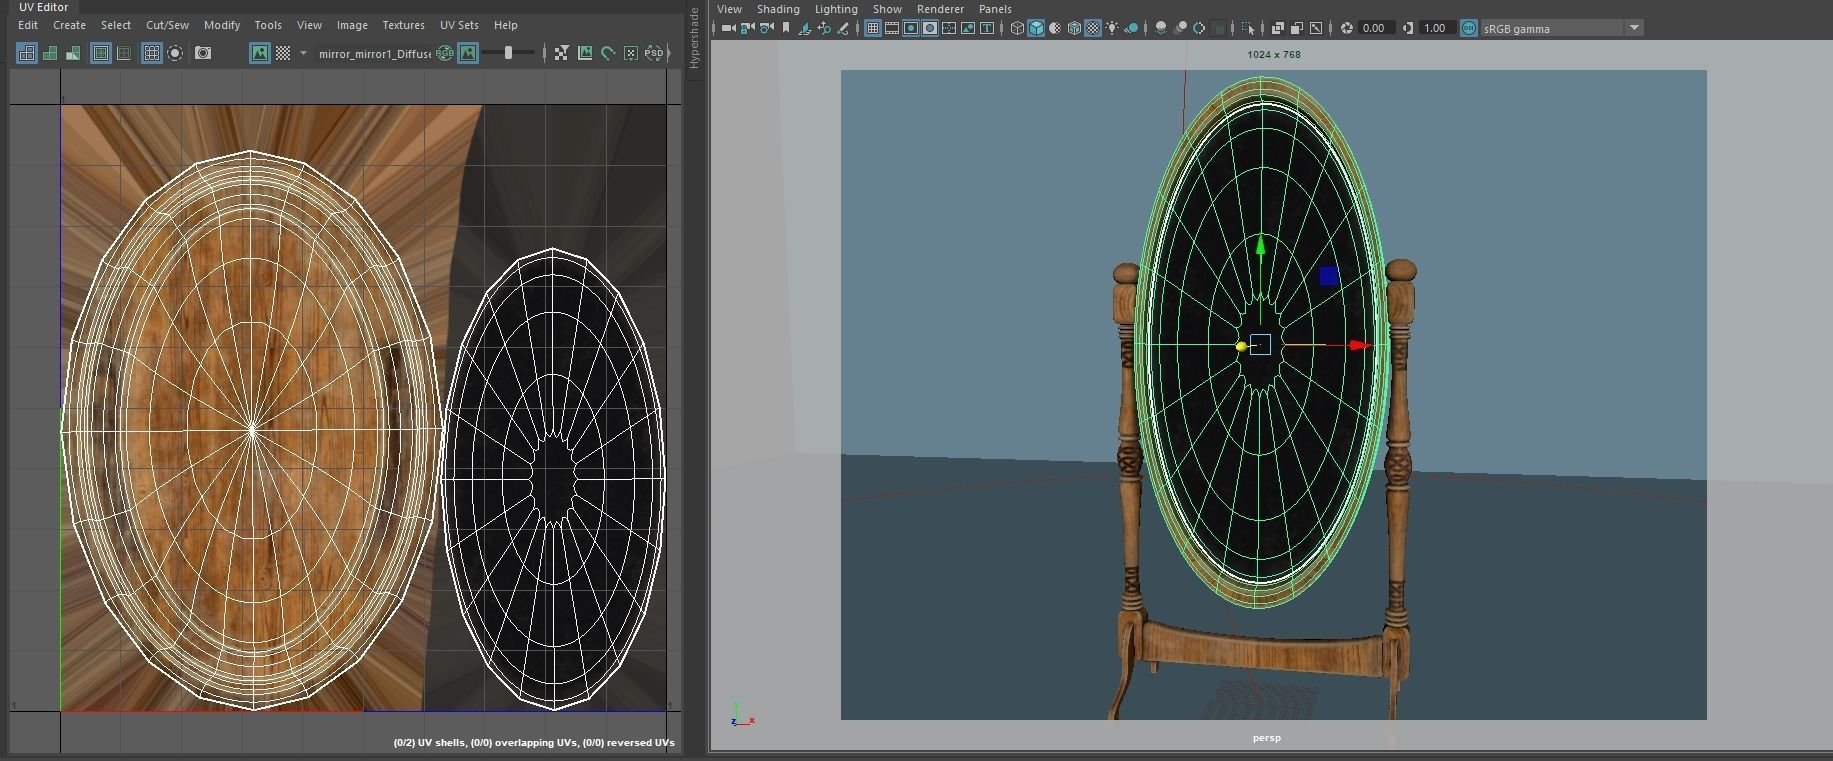This screenshot has height=761, width=1833.
Task: Click the filtered image toggle icon
Action: point(561,53)
